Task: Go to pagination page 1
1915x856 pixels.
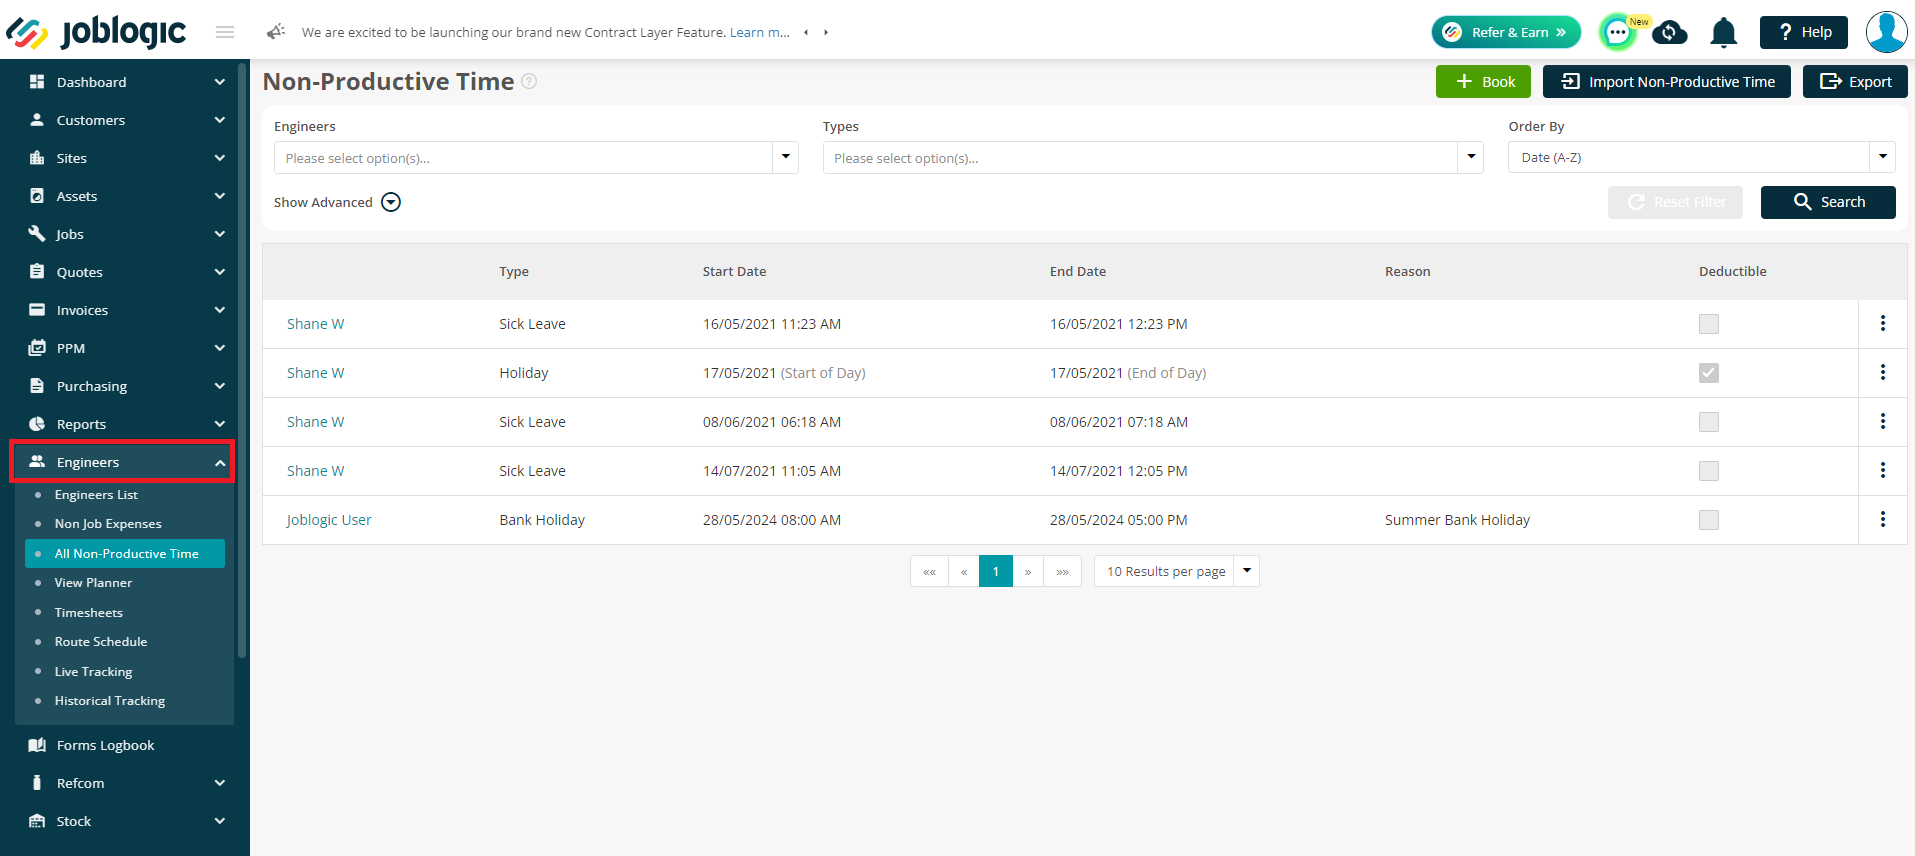Action: (996, 571)
